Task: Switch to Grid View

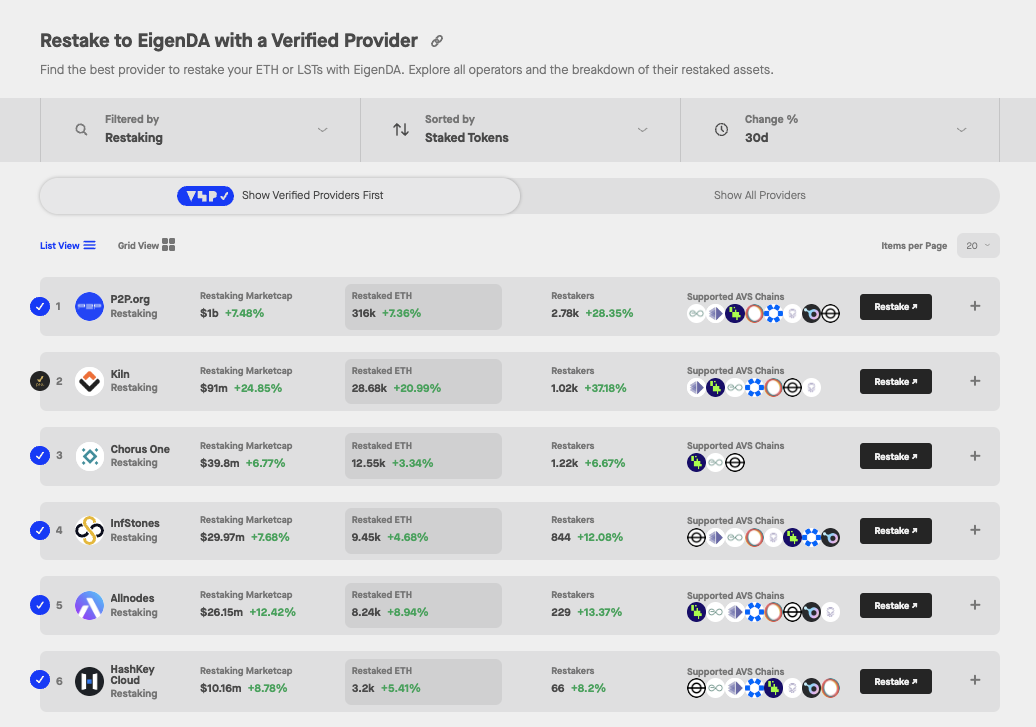Action: point(146,245)
